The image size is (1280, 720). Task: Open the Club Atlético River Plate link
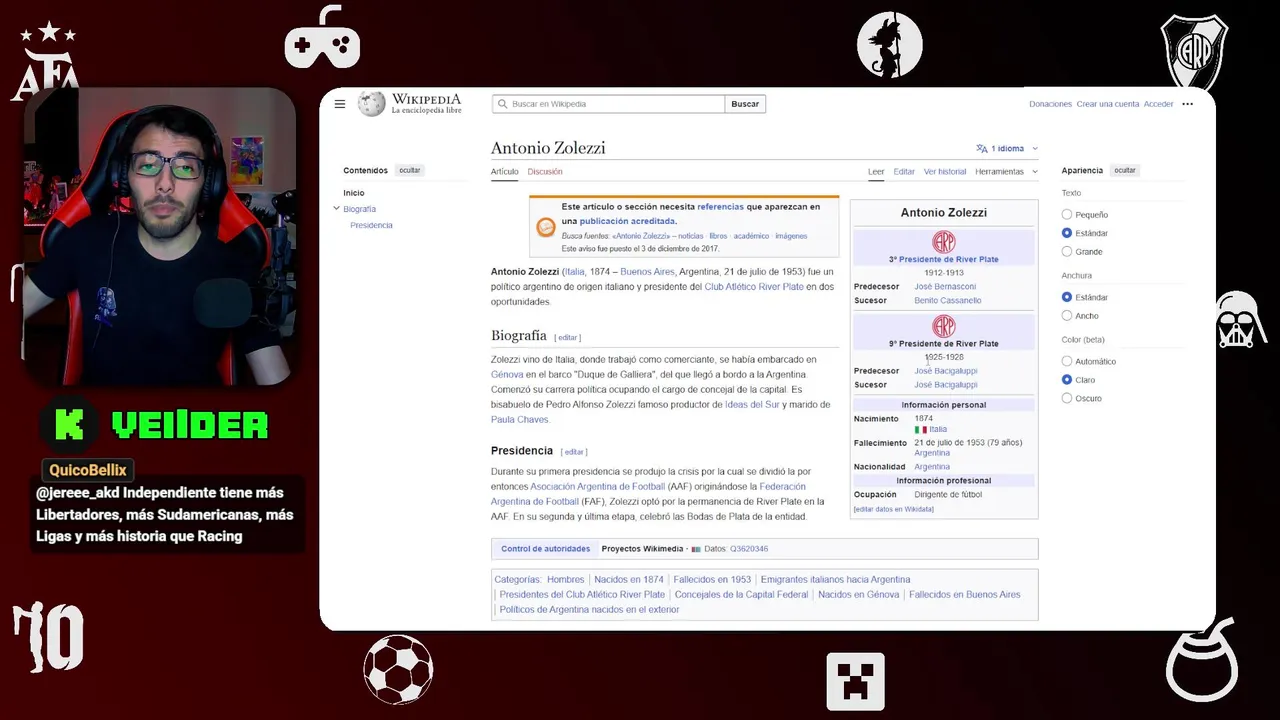point(754,287)
